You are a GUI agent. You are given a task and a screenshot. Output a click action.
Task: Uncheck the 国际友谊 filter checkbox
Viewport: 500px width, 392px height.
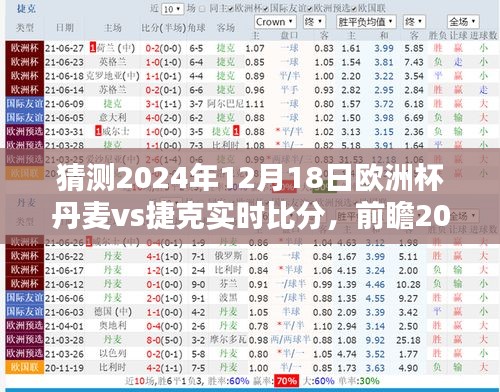tap(266, 9)
